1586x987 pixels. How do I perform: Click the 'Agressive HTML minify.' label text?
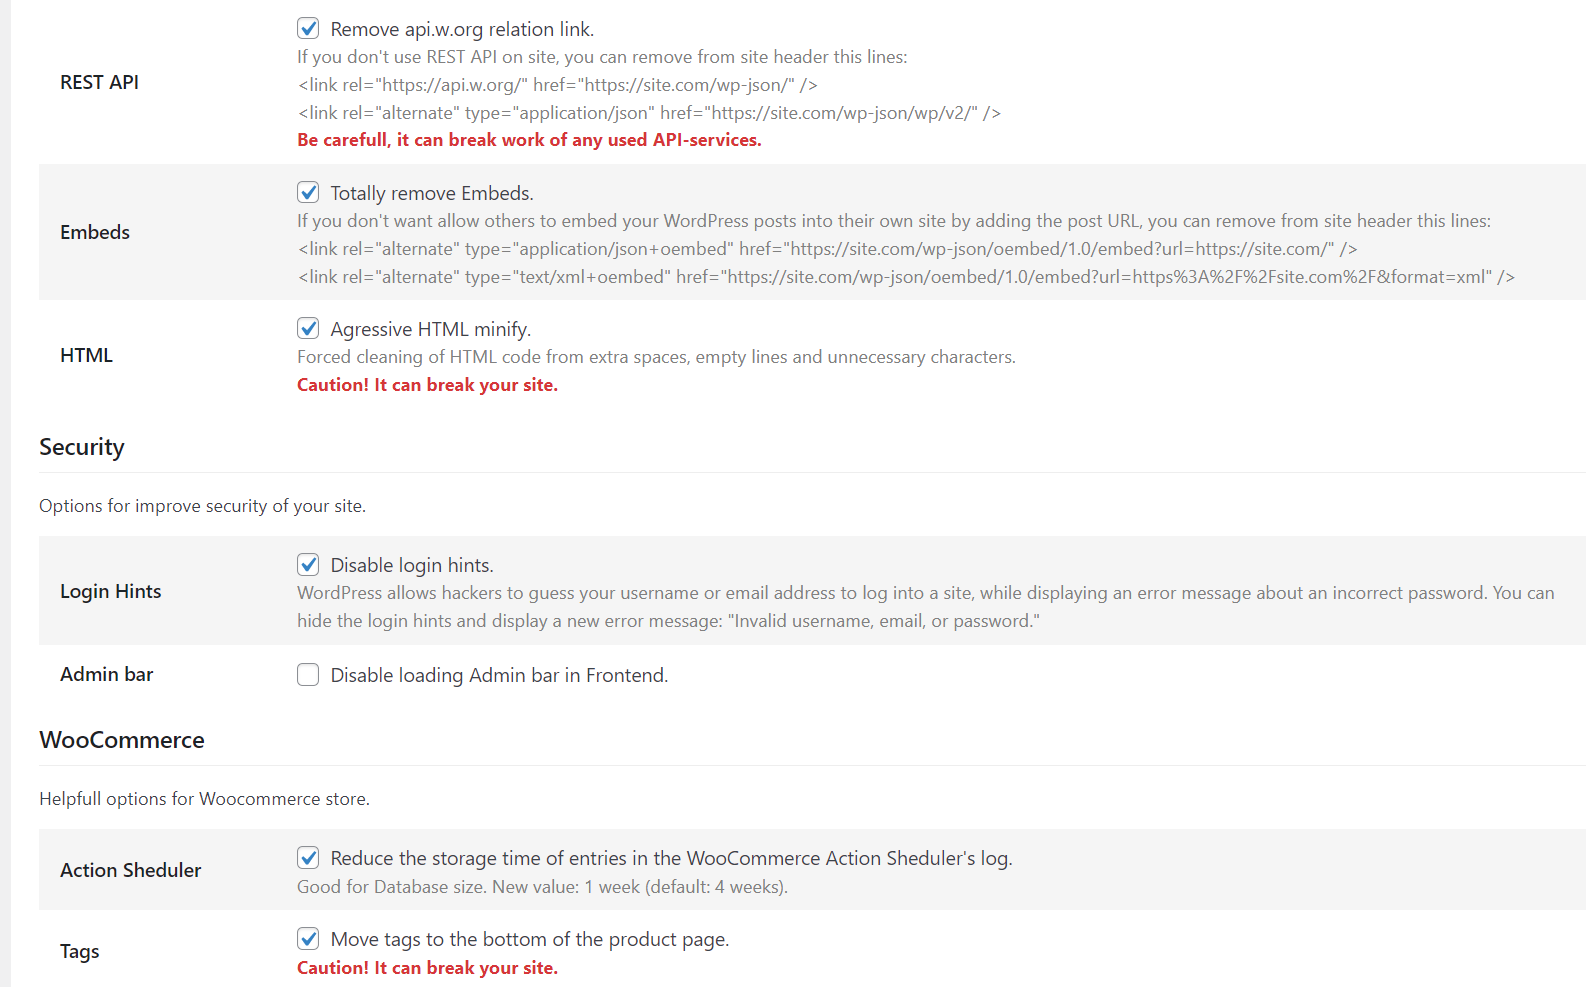[x=431, y=329]
